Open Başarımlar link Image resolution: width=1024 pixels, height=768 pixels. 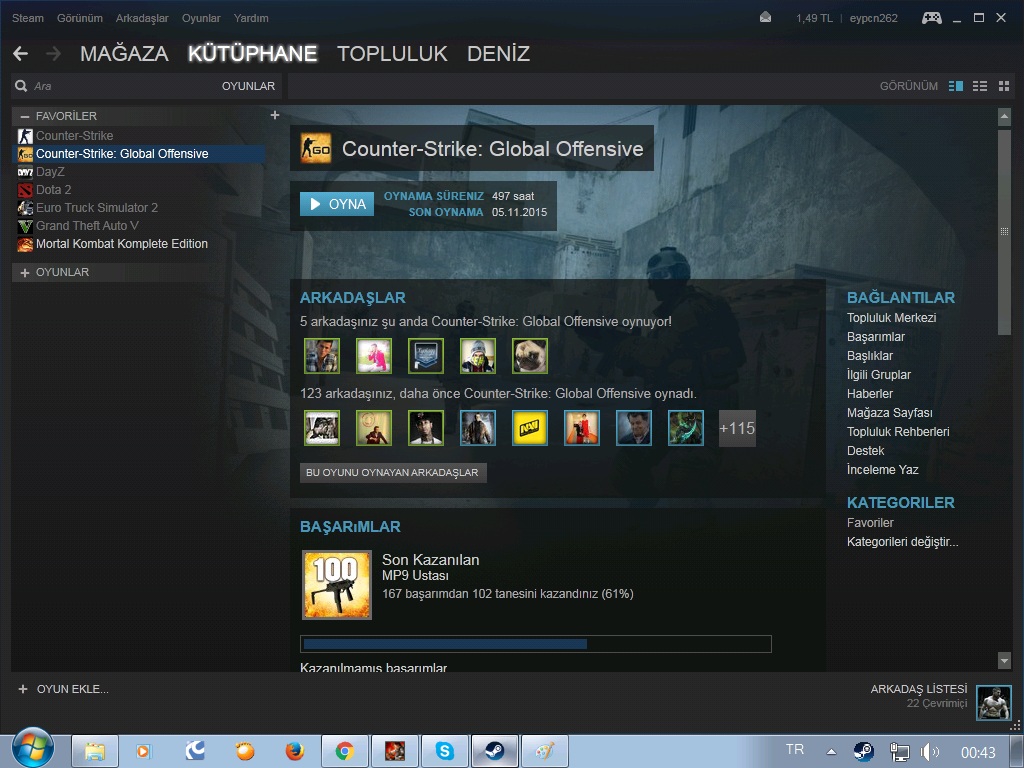point(876,336)
